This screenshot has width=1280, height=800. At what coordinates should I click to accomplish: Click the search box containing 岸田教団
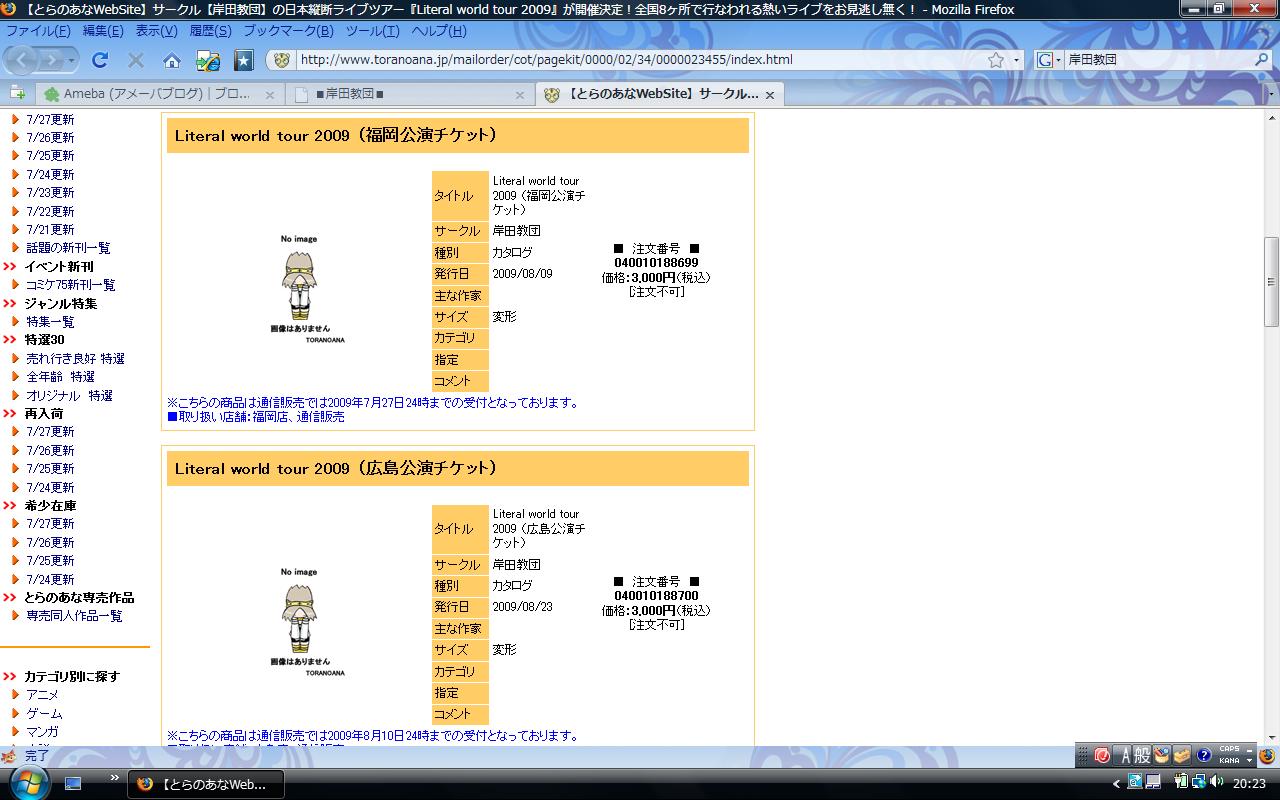(1155, 60)
